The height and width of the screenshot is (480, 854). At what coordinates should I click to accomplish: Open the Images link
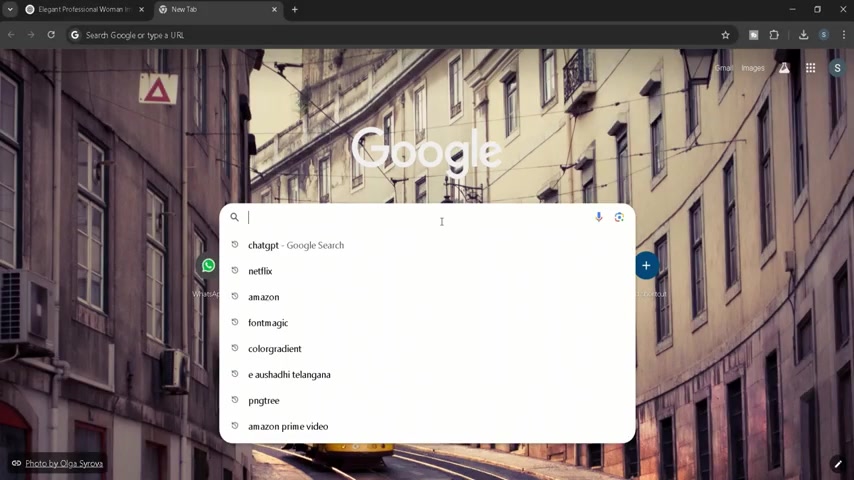pos(753,68)
